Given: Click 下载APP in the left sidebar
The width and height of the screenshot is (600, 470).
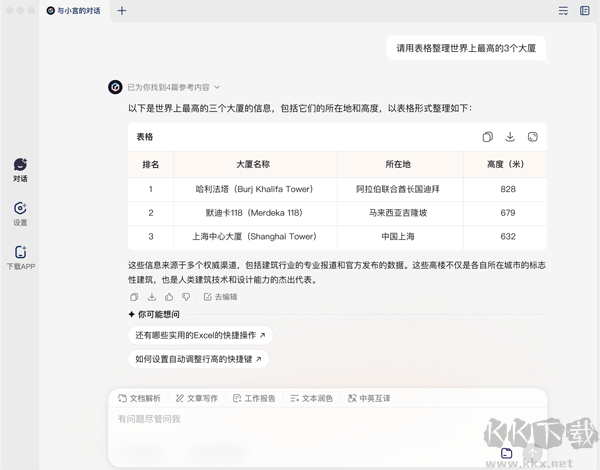Looking at the screenshot, I should click(20, 258).
